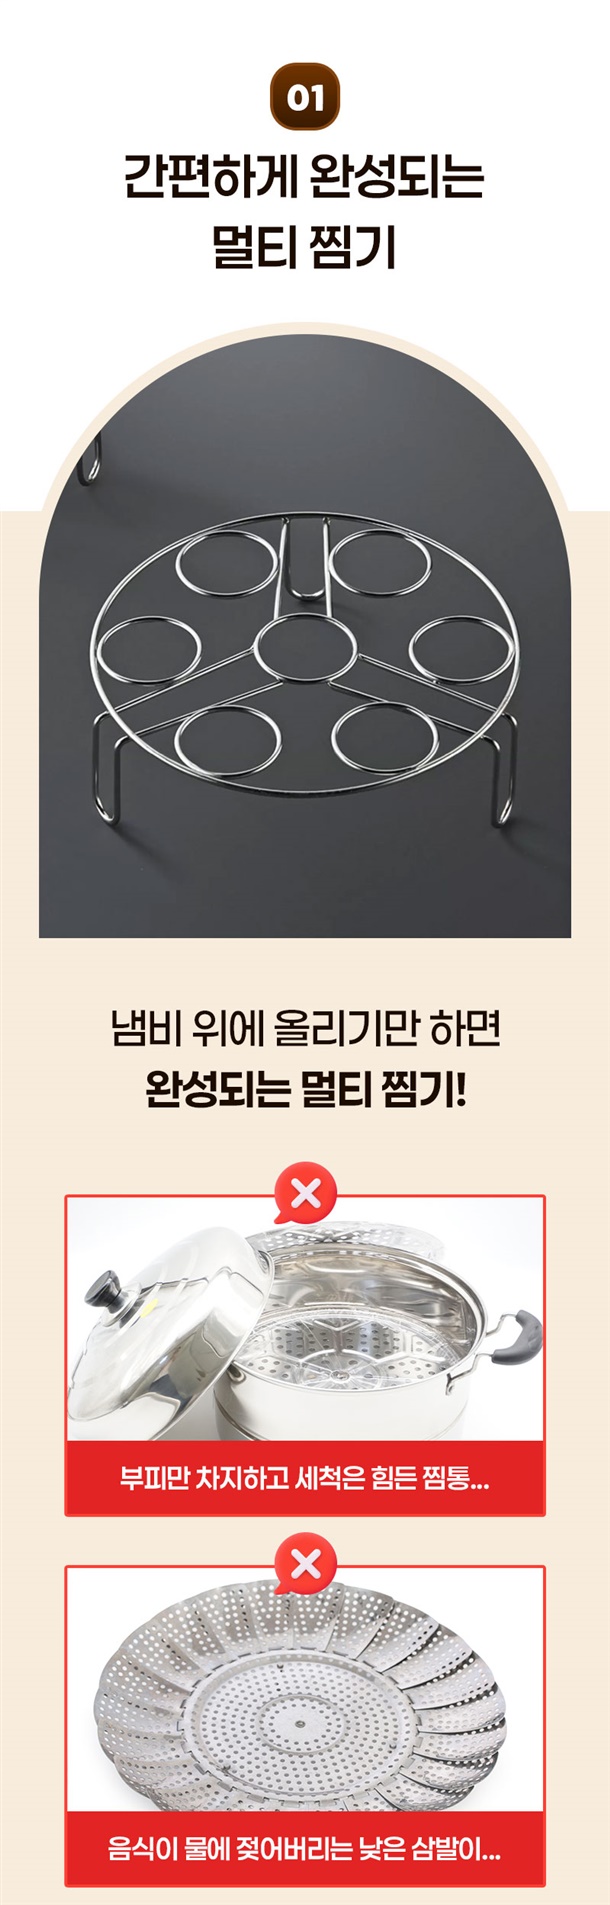
Task: Click the red X icon above folding steamer basket
Action: tap(305, 1562)
